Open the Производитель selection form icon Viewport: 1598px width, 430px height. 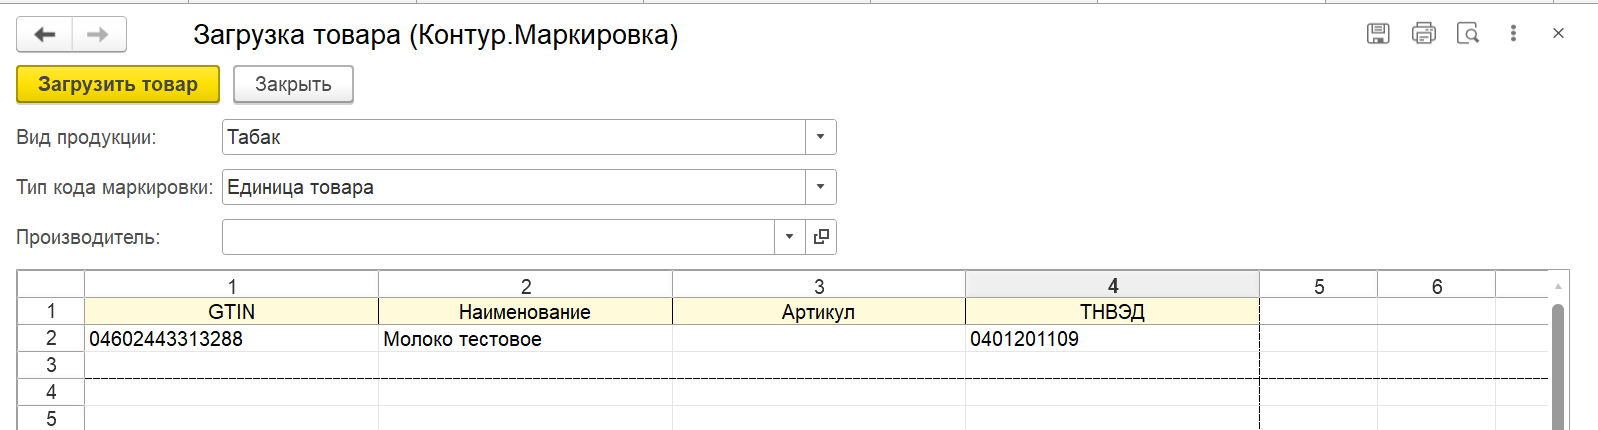tap(821, 237)
